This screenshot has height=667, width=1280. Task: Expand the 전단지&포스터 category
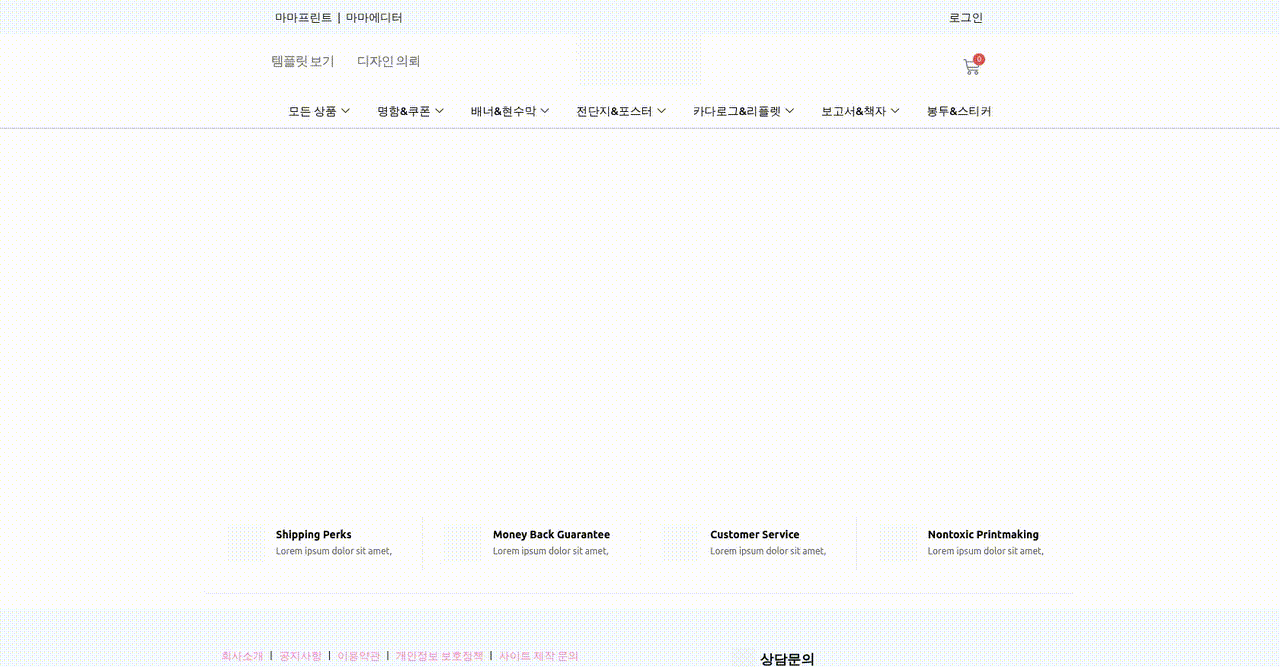tap(621, 111)
